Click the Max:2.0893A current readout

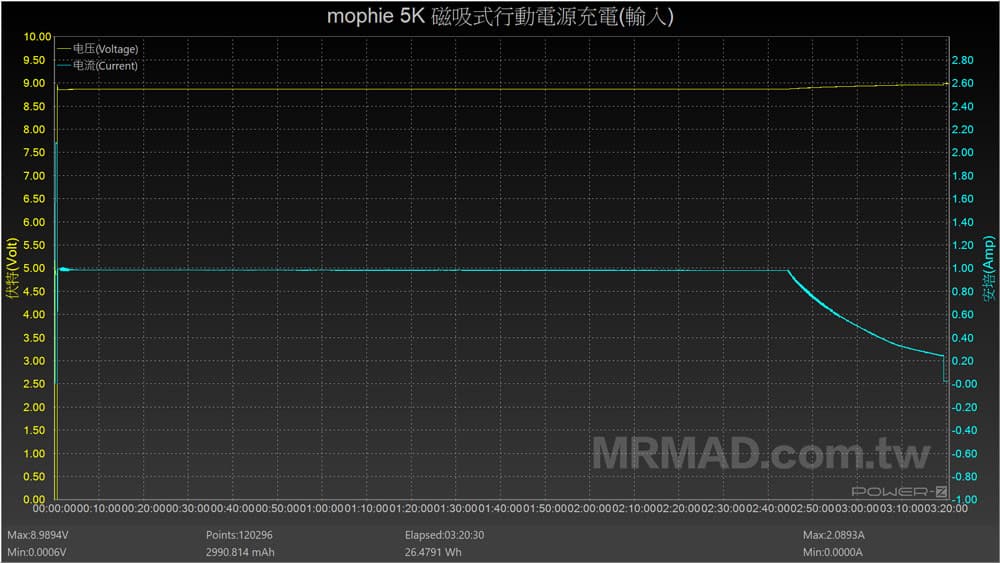(834, 535)
